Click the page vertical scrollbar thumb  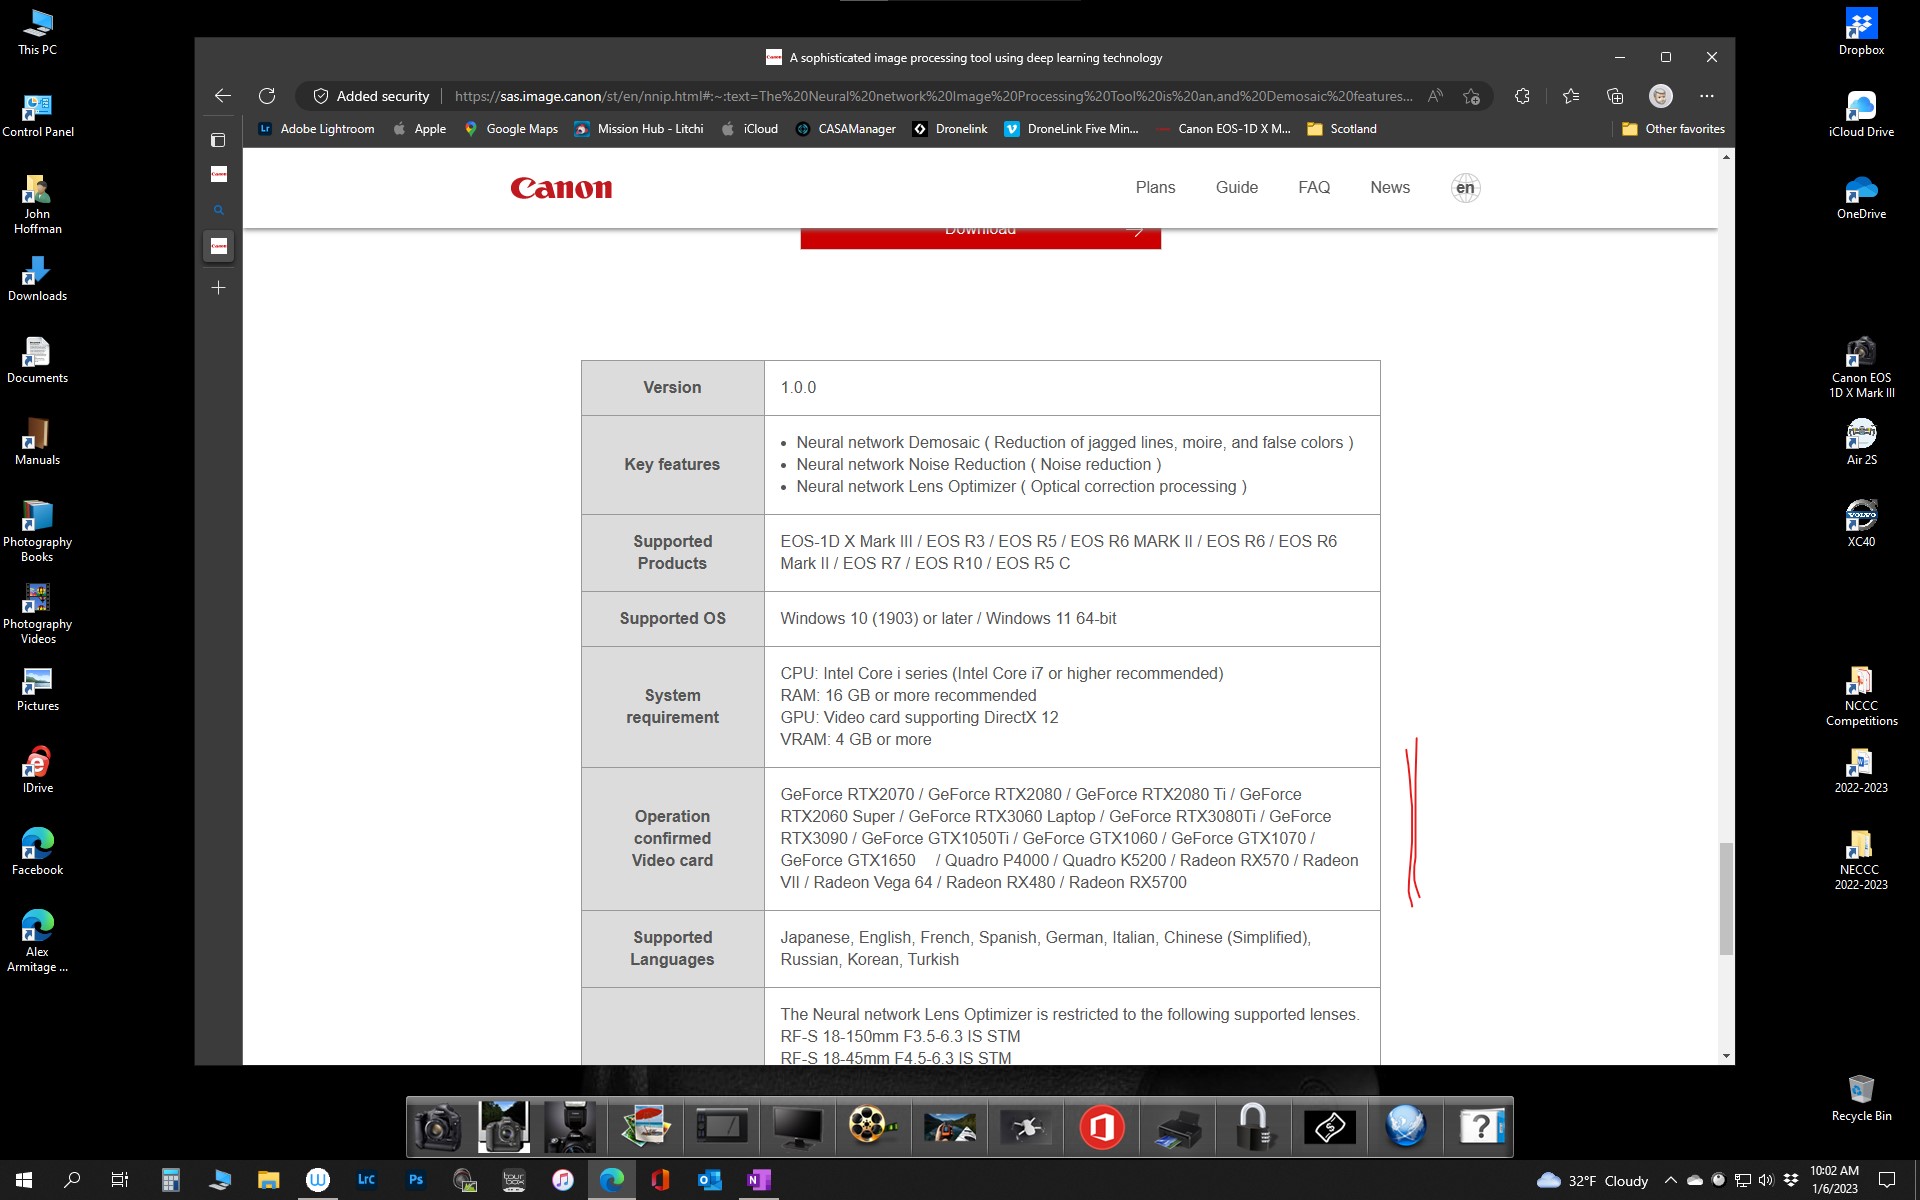1726,898
